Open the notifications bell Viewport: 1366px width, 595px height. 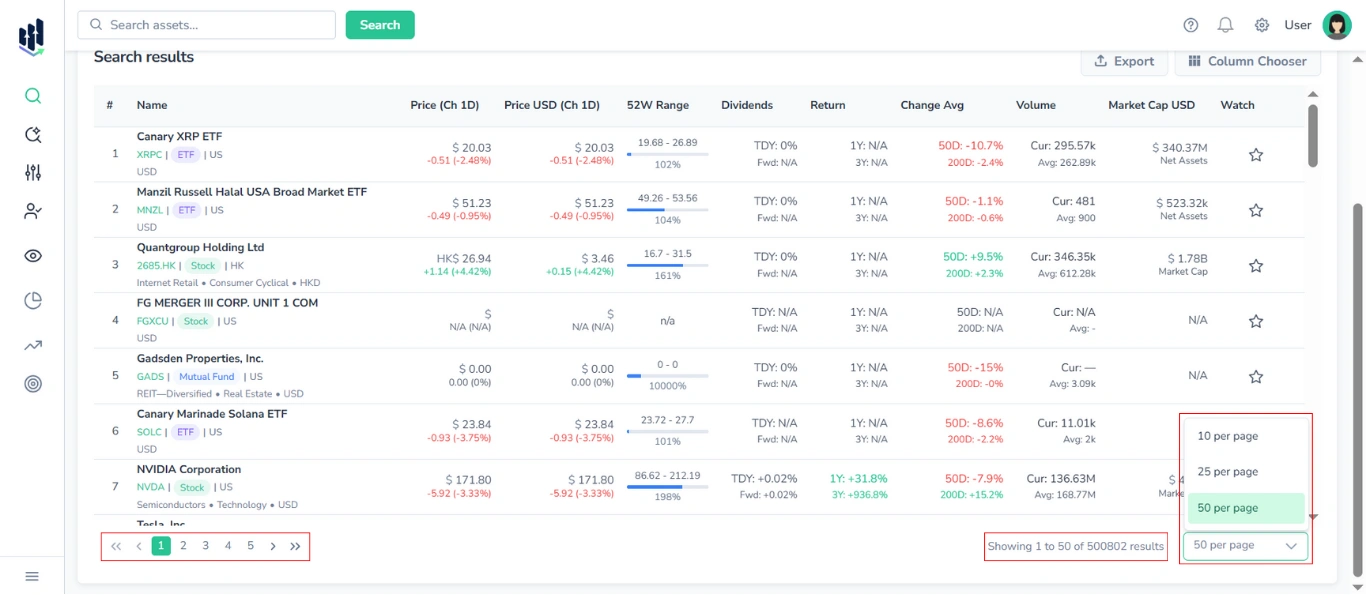[1225, 25]
